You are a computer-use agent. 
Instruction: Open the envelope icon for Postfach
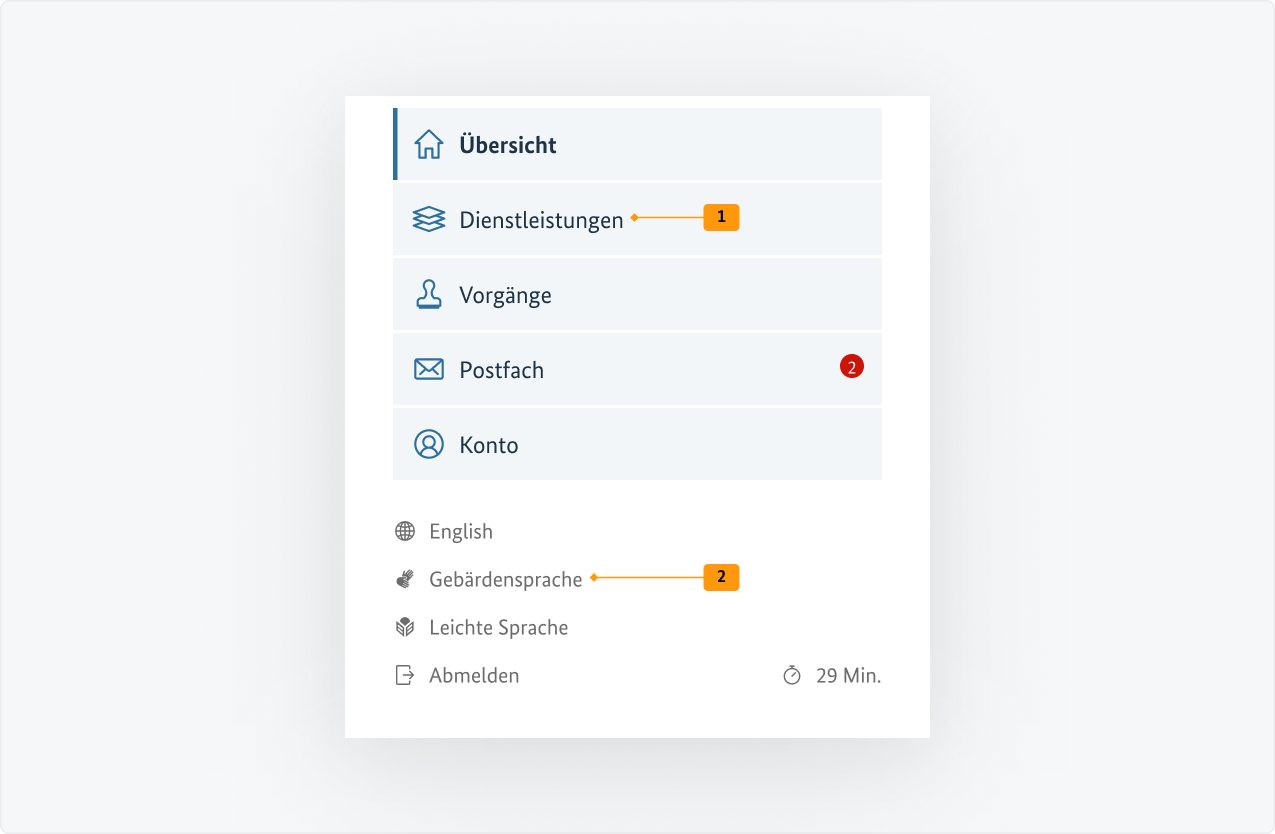click(429, 369)
